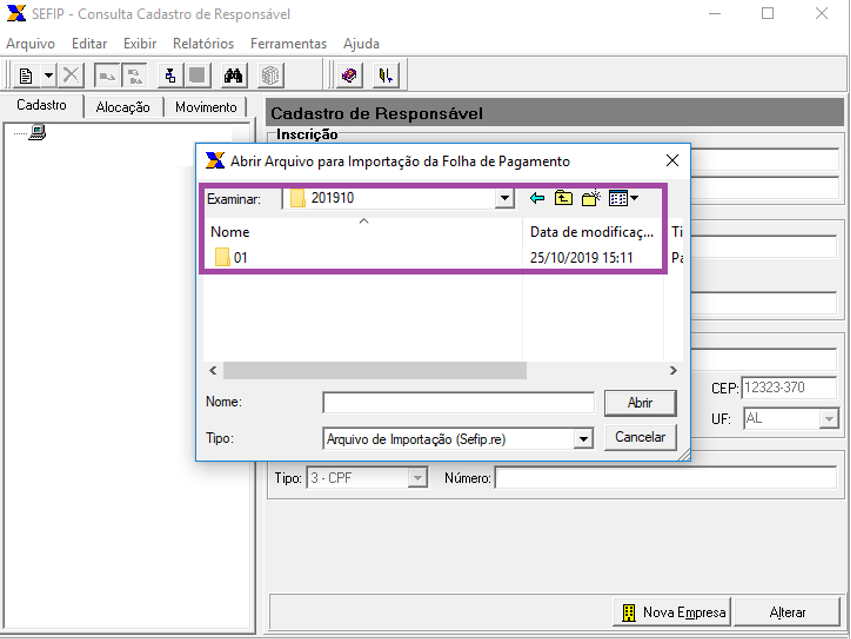Image resolution: width=851 pixels, height=639 pixels.
Task: Click the Delete X toolbar icon
Action: click(x=71, y=75)
